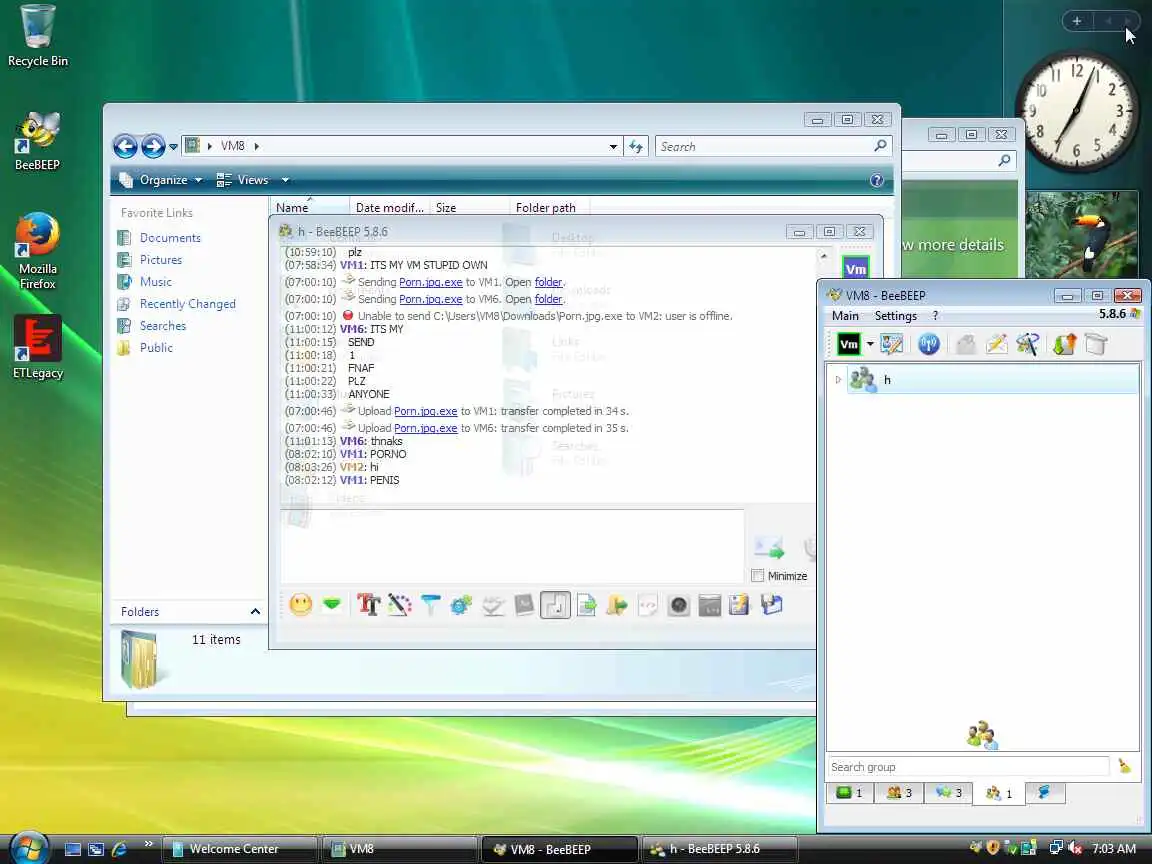The height and width of the screenshot is (864, 1152).
Task: Sort by Date modified column header
Action: 389,208
